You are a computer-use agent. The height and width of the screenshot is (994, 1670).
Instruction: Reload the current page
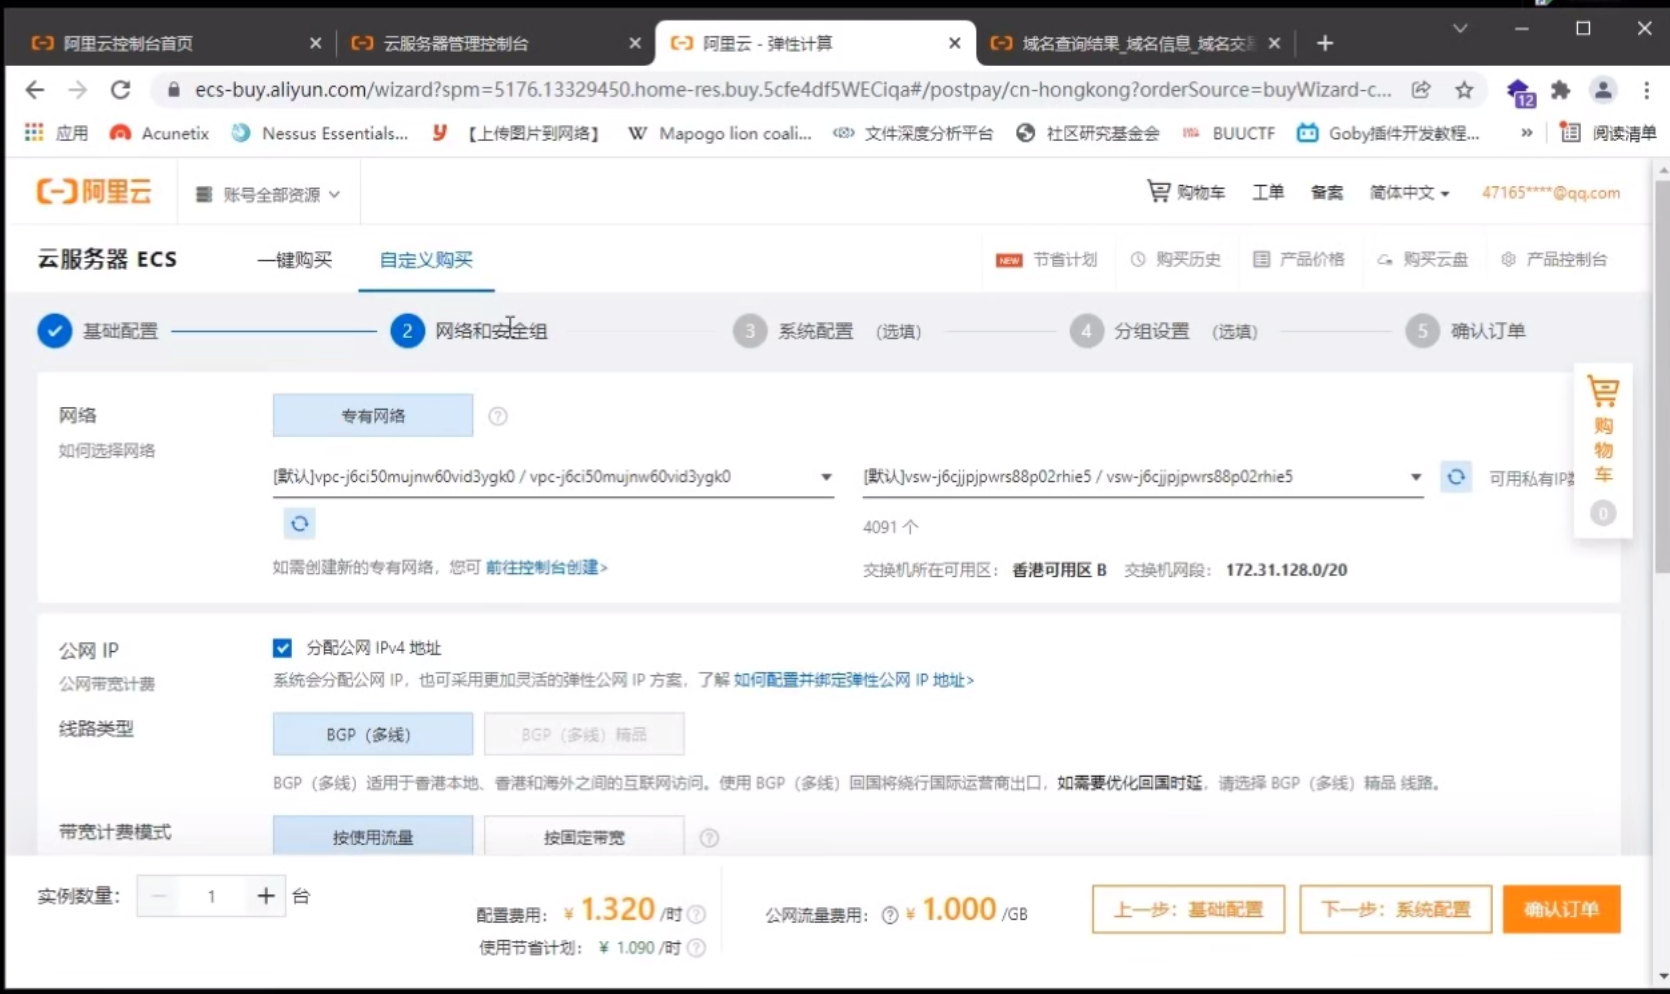click(x=121, y=90)
